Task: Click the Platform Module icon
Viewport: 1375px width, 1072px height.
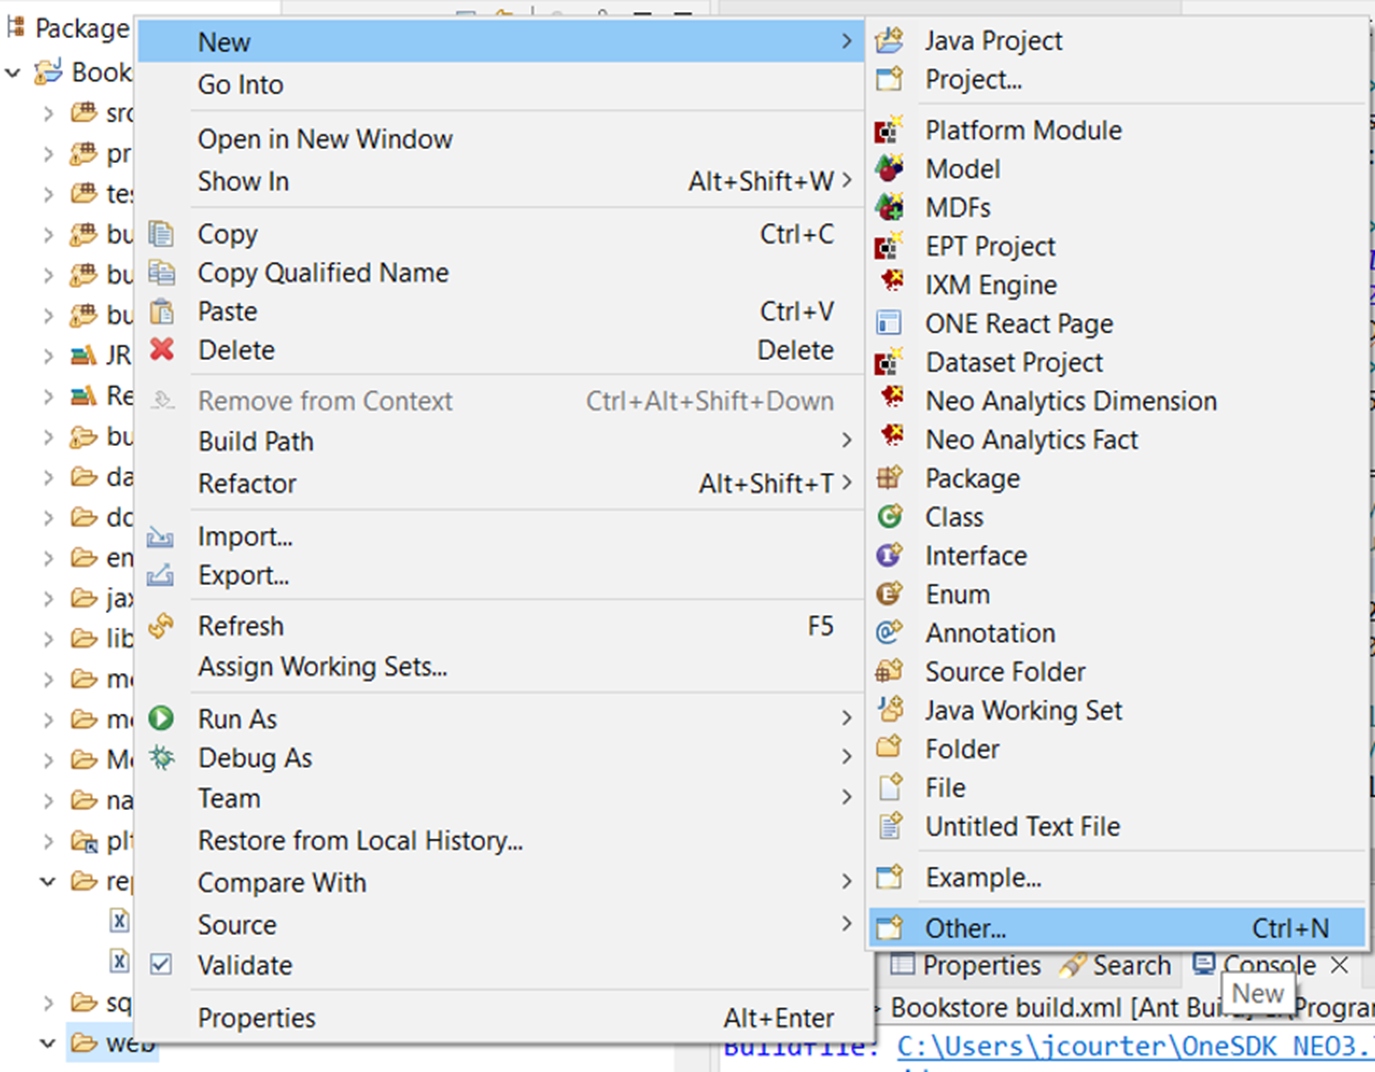Action: (x=889, y=130)
